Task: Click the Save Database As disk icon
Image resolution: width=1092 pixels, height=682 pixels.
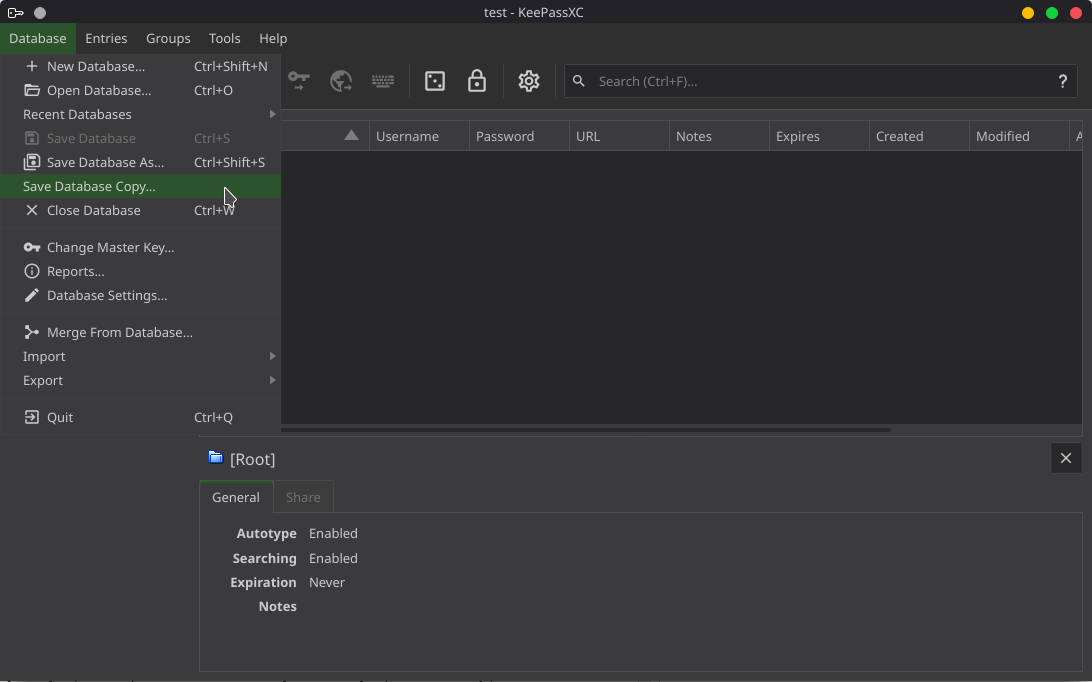Action: pyautogui.click(x=31, y=162)
